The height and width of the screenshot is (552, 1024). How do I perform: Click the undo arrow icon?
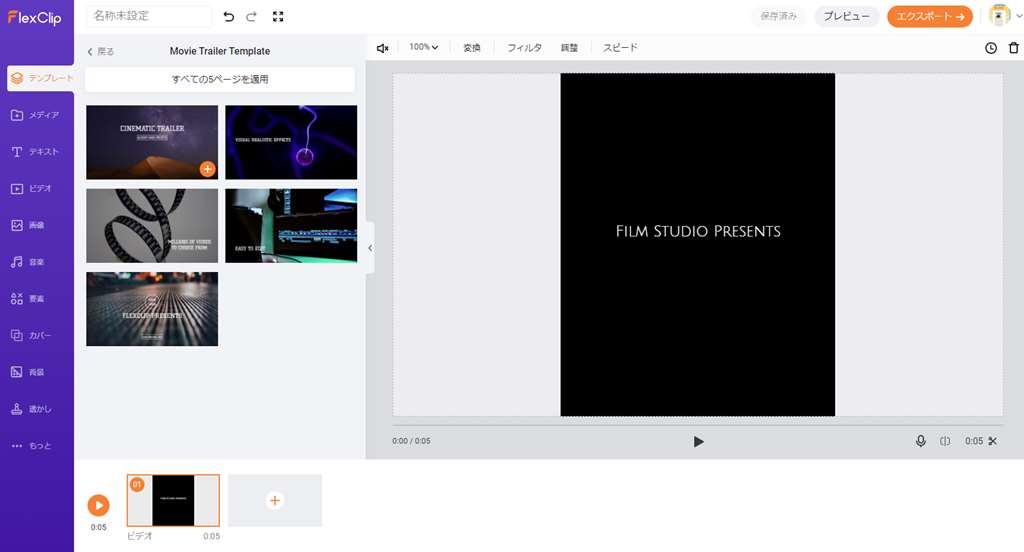[x=229, y=17]
